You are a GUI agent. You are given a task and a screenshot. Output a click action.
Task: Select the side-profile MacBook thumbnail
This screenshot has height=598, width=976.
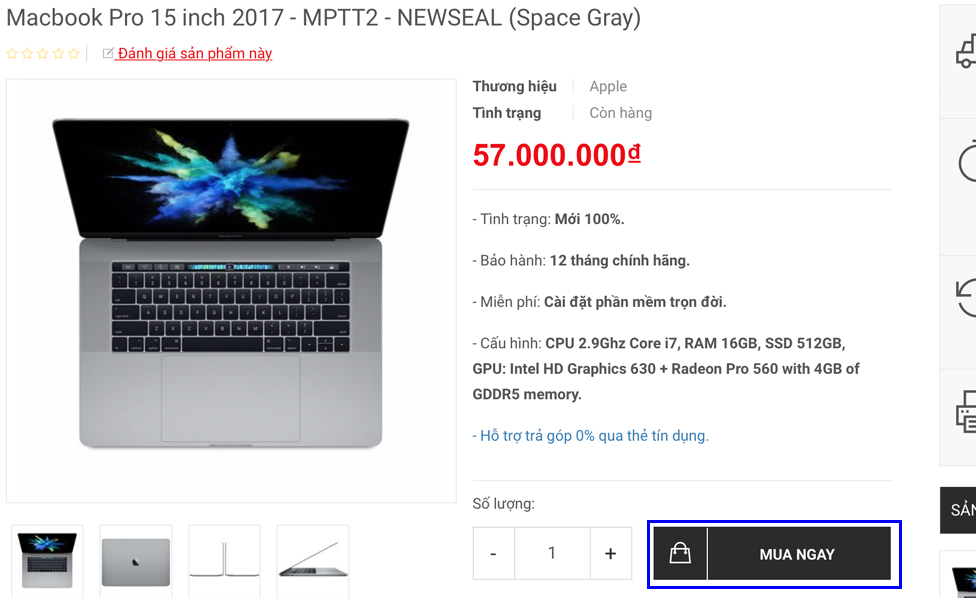pyautogui.click(x=313, y=561)
